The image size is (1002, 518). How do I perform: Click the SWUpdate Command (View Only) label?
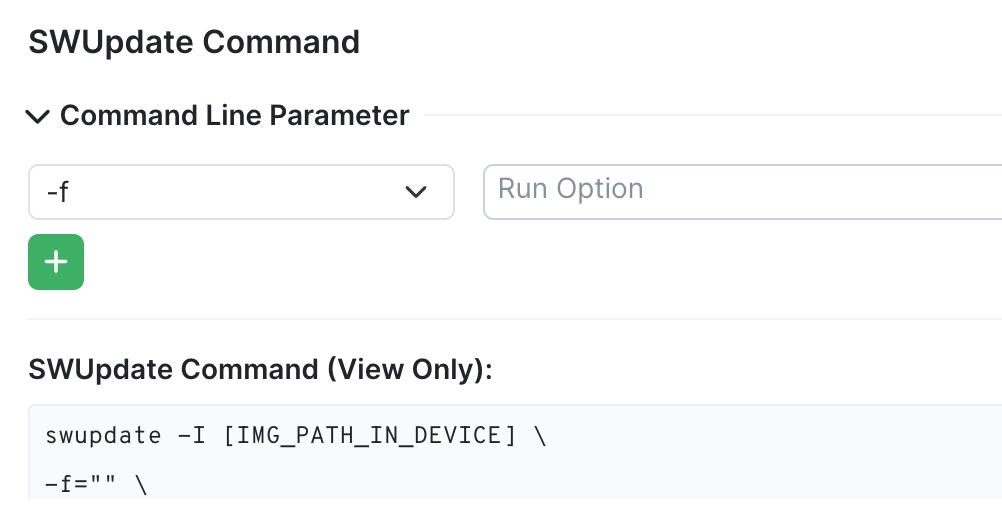tap(260, 369)
